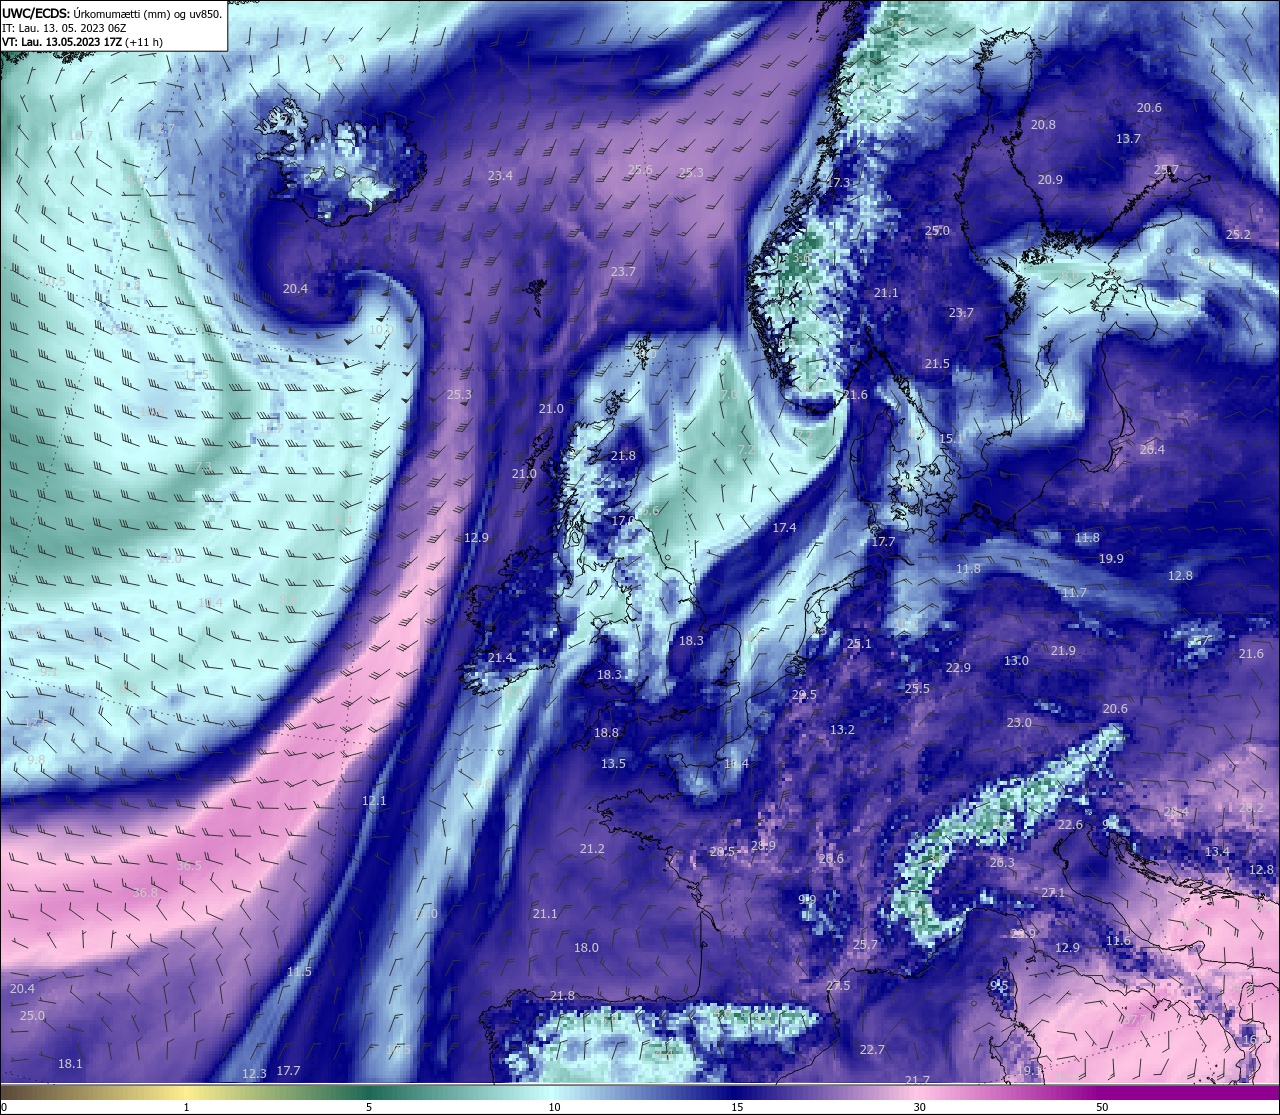Click the 13.5 value in the Channel
Image resolution: width=1280 pixels, height=1115 pixels.
613,764
